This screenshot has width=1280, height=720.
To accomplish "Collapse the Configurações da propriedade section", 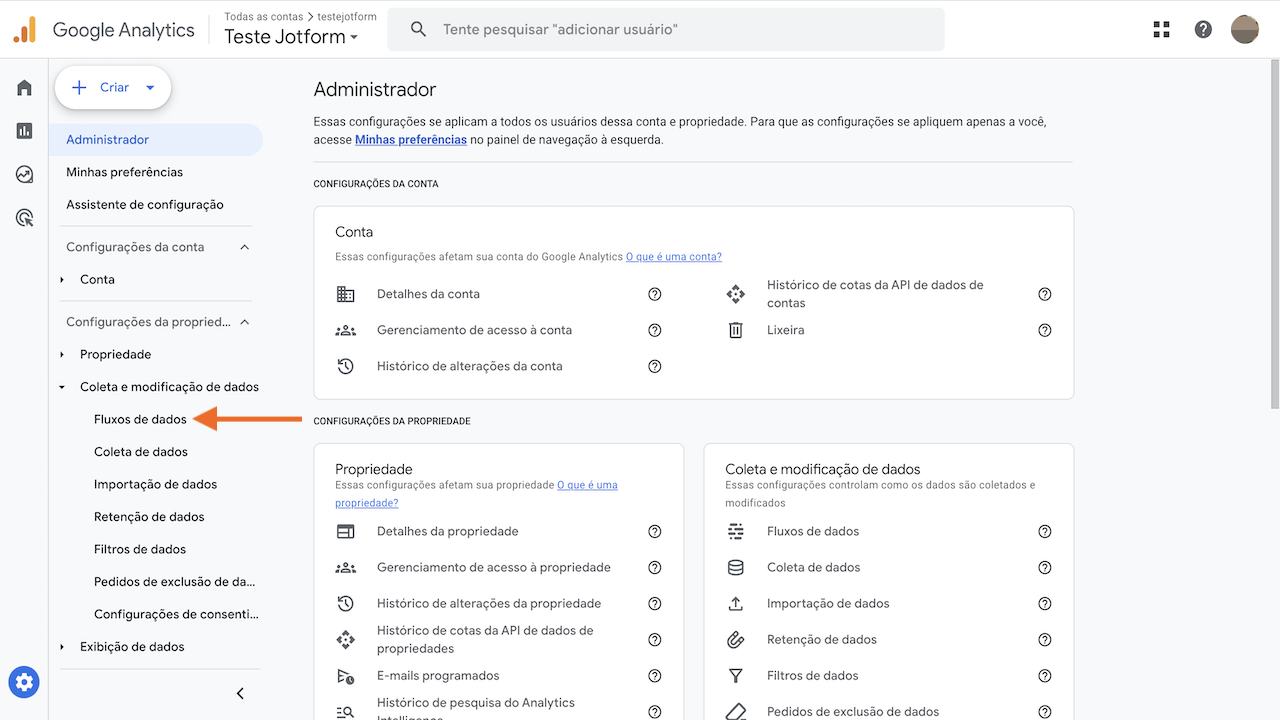I will [x=244, y=321].
